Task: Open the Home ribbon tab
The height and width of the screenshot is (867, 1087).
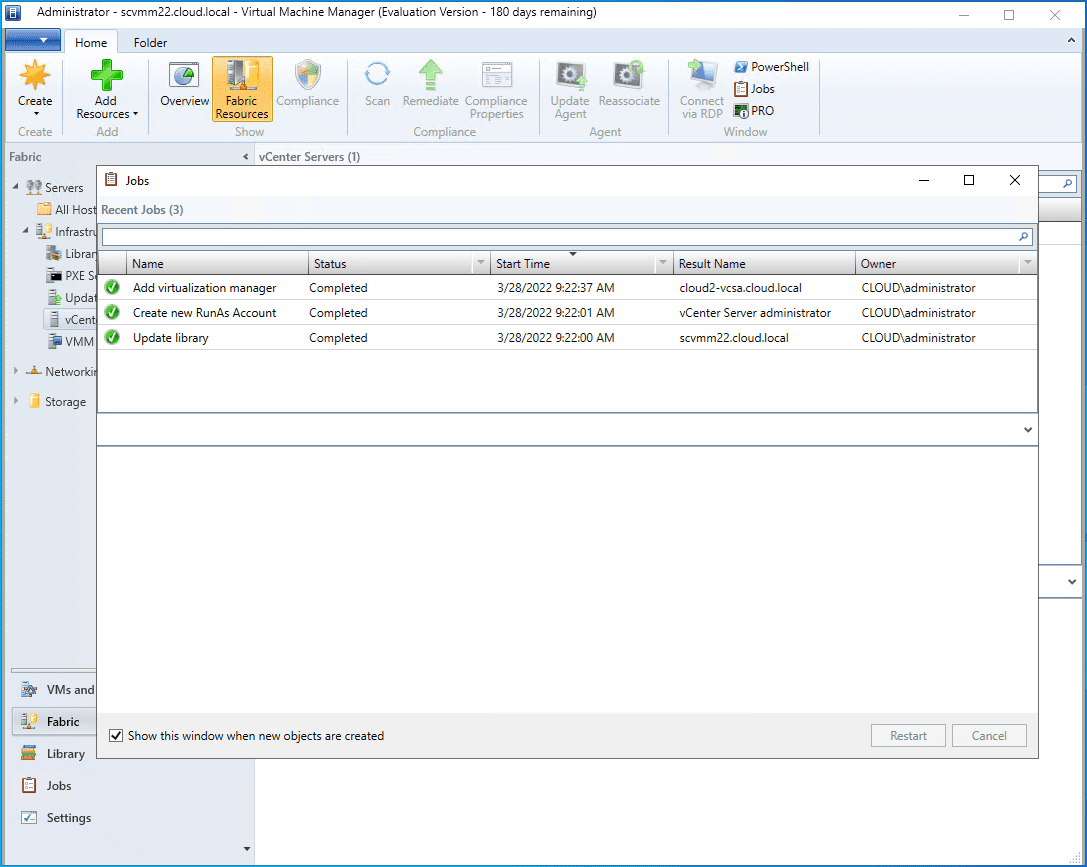Action: pyautogui.click(x=91, y=42)
